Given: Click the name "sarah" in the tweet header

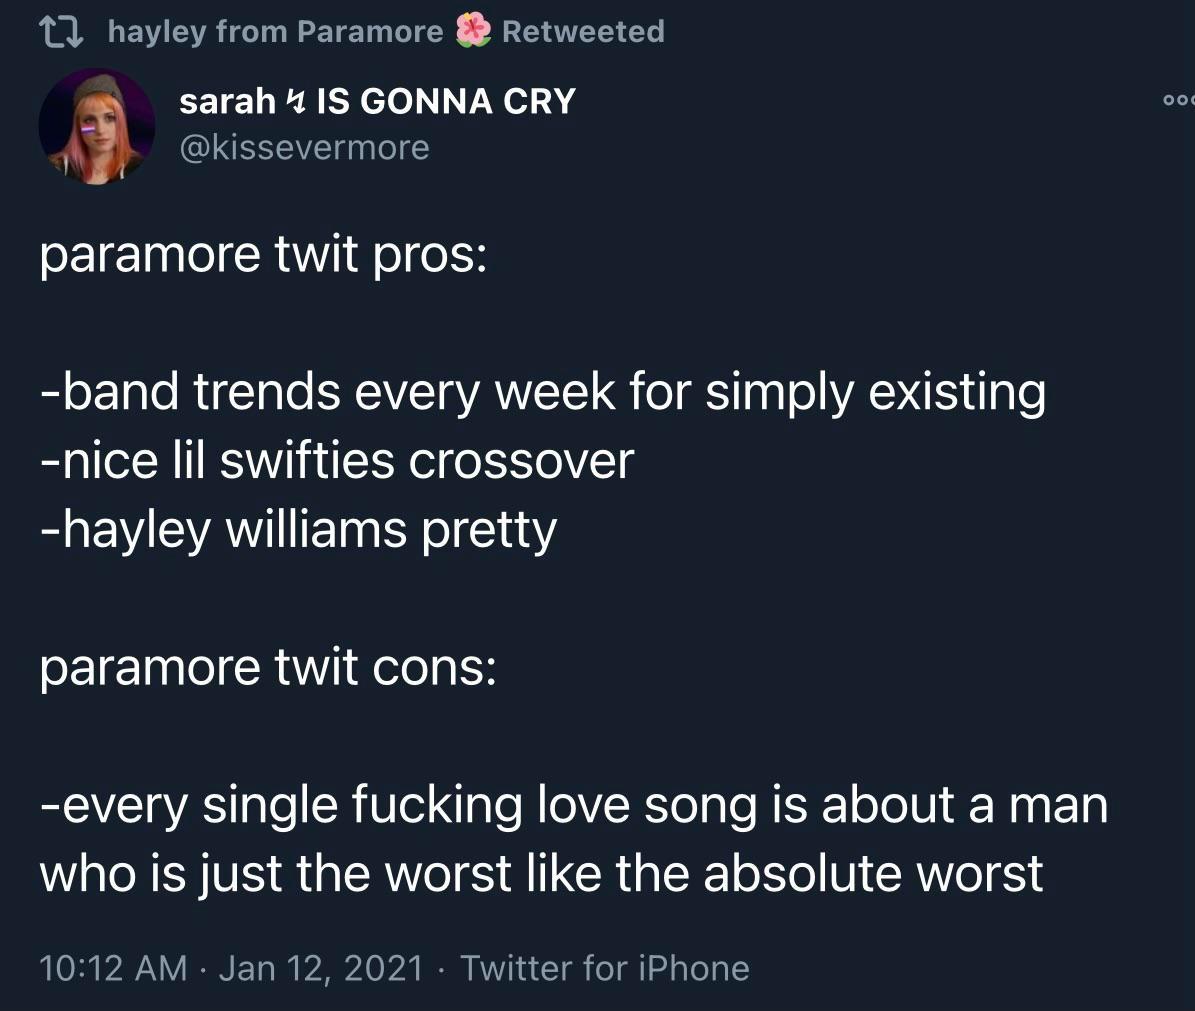Looking at the screenshot, I should click(x=227, y=101).
